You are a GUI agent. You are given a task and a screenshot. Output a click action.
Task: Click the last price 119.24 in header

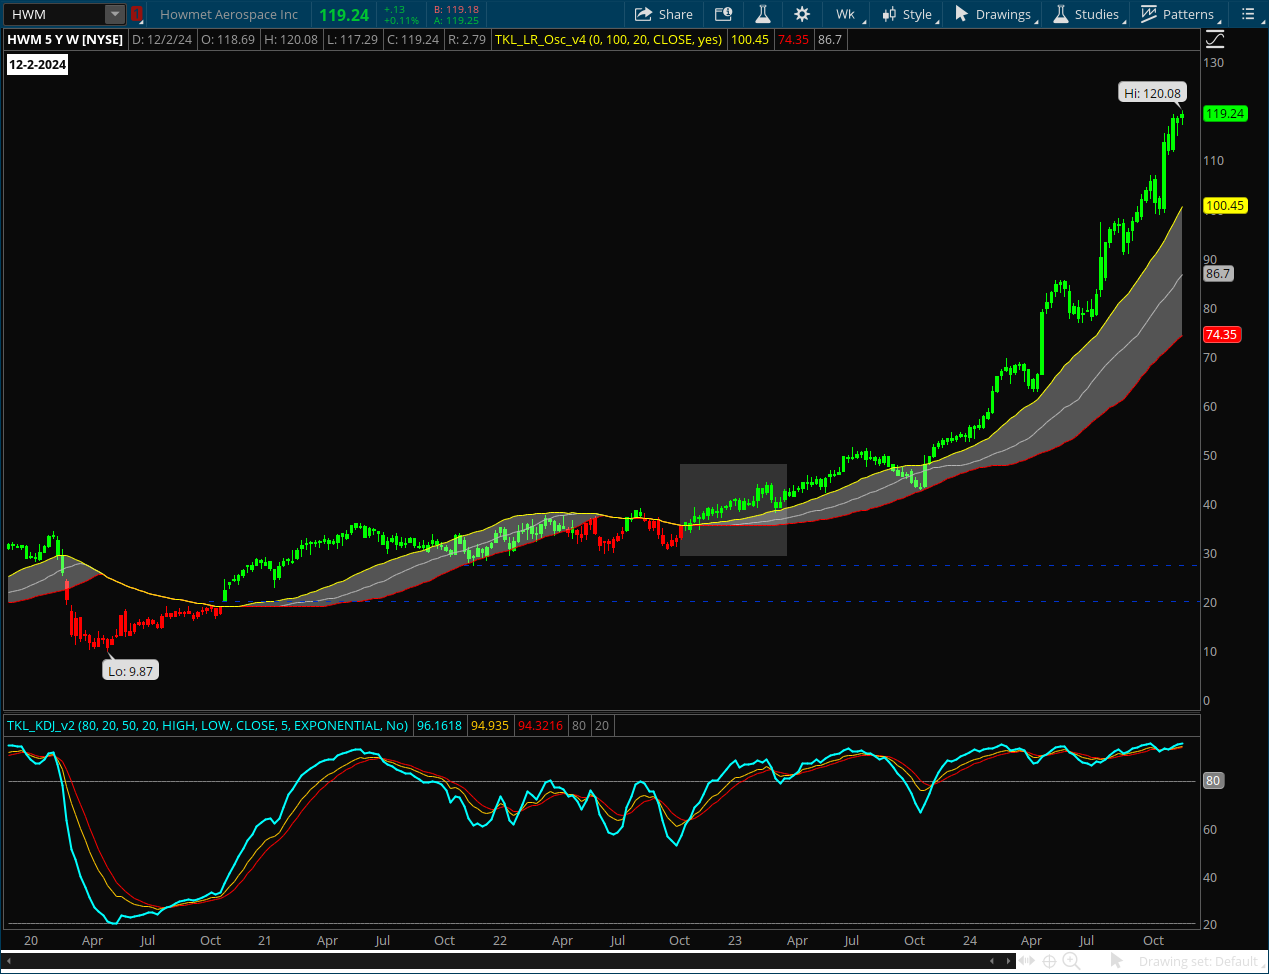345,15
